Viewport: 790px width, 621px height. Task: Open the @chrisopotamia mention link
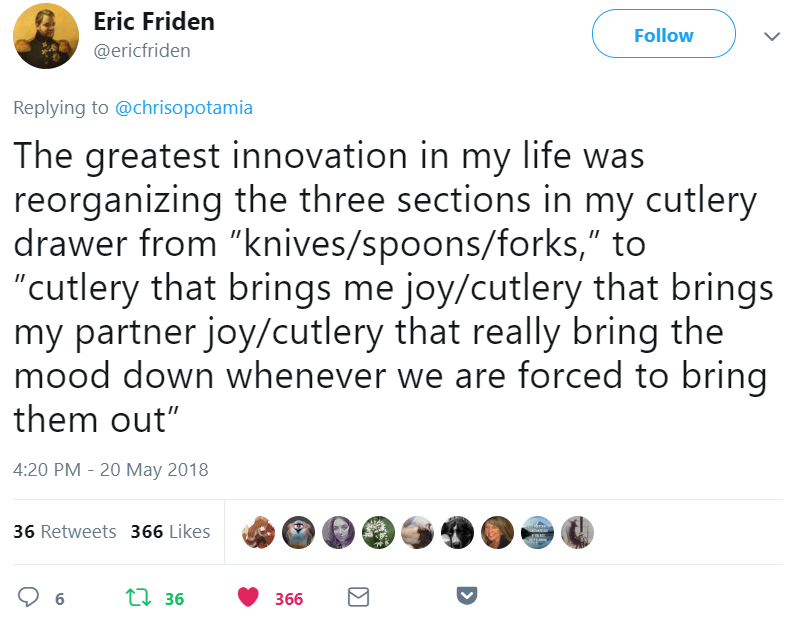184,108
